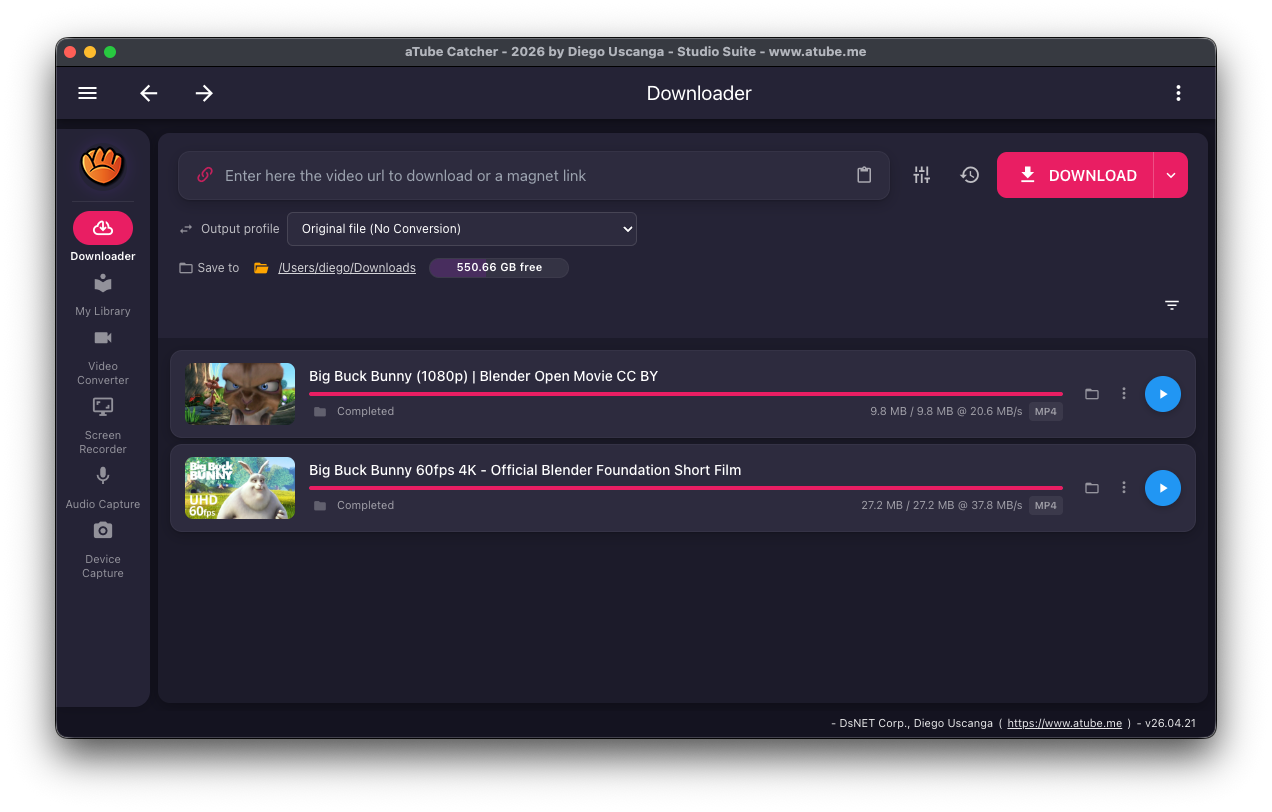Open the /Users/diego/Downloads path link
The width and height of the screenshot is (1272, 812).
pyautogui.click(x=347, y=268)
